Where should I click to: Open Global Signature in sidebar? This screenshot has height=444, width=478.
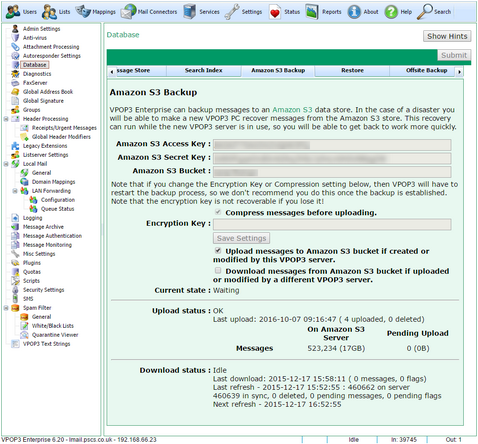[43, 101]
